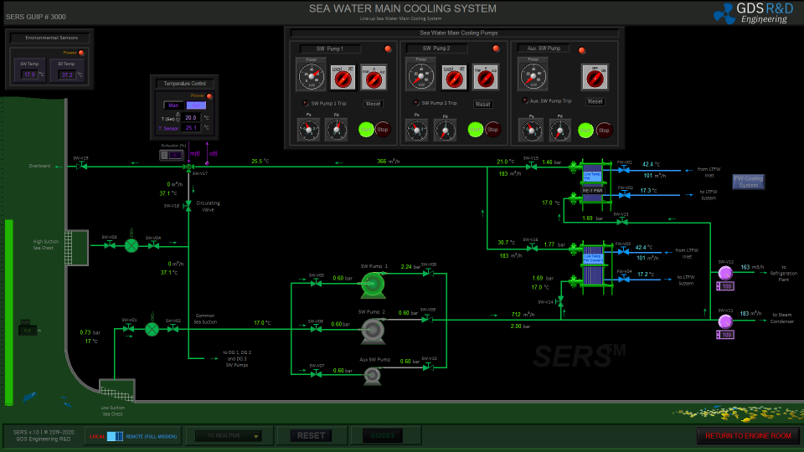Open Aux pump suction valve SW-V07

click(316, 374)
